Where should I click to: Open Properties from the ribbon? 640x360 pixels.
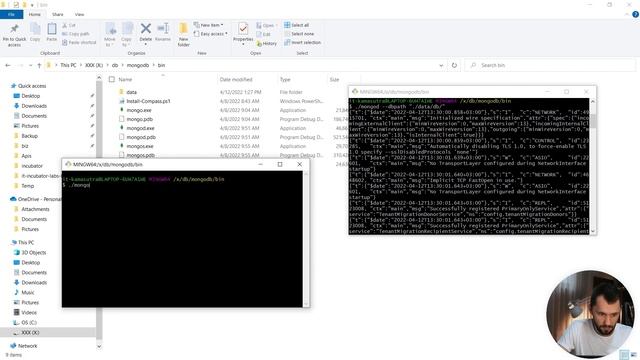pos(243,33)
